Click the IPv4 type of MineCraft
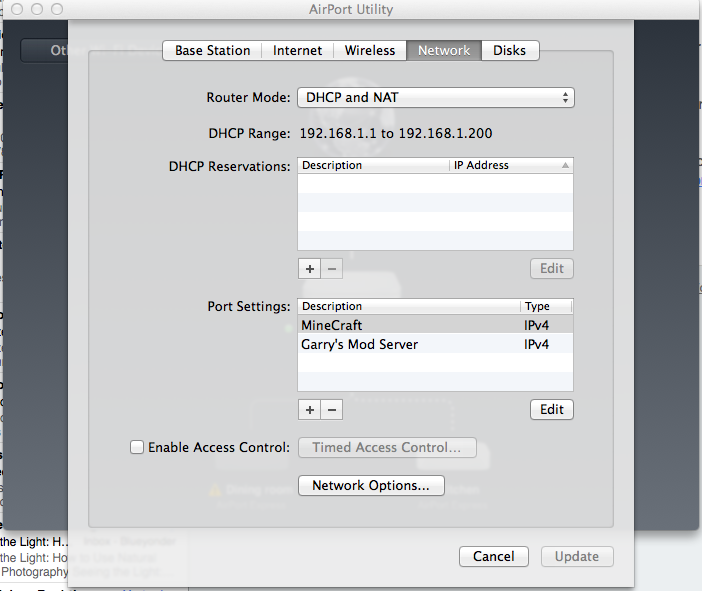This screenshot has height=591, width=702. click(x=536, y=325)
